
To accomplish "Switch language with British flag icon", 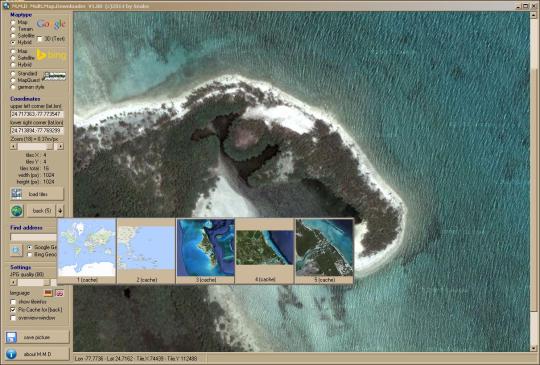I will (x=60, y=293).
